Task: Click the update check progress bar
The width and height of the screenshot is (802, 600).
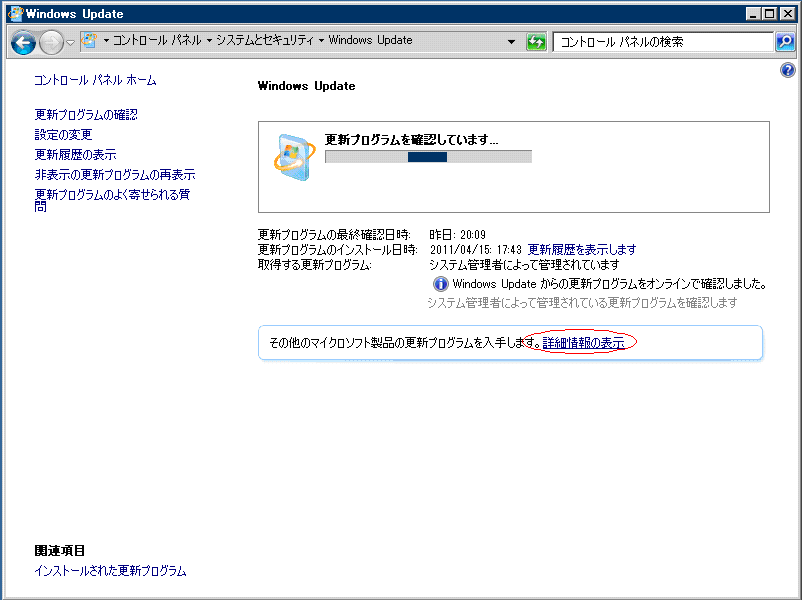Action: point(429,157)
